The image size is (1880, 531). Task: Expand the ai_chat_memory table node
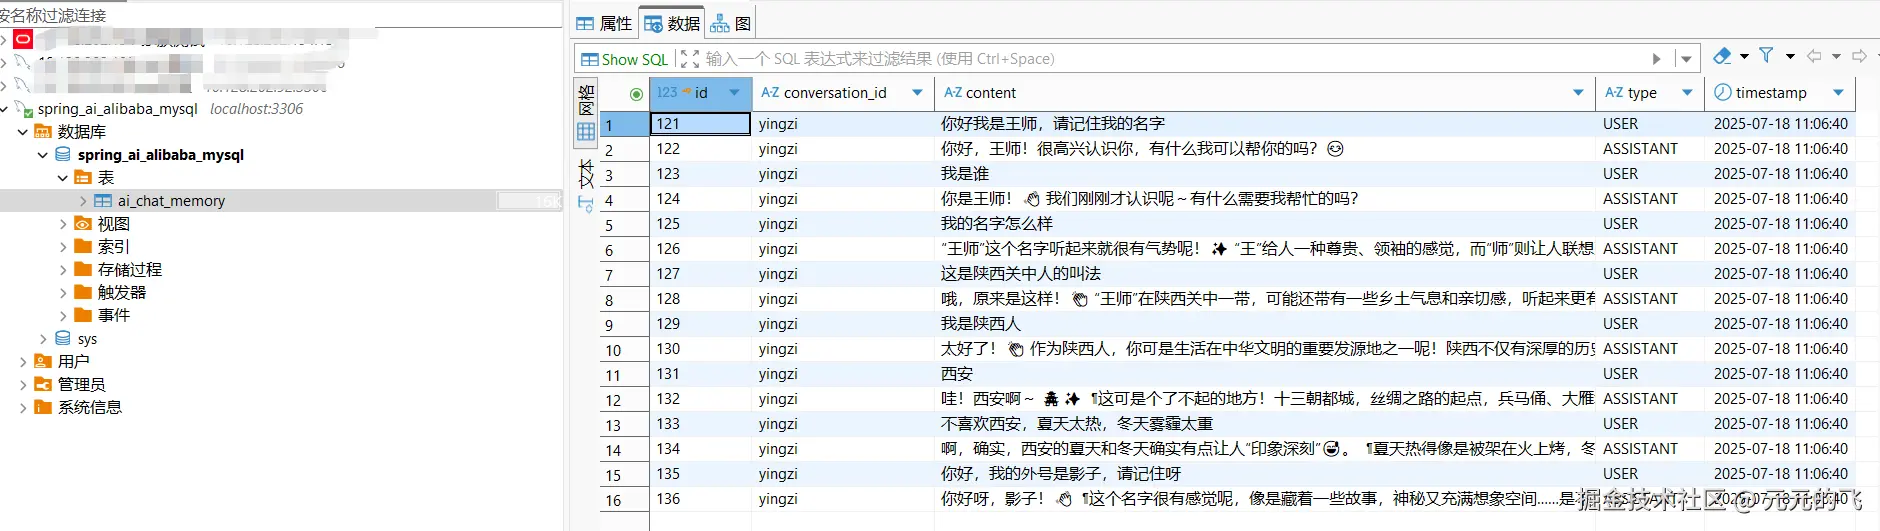(83, 201)
